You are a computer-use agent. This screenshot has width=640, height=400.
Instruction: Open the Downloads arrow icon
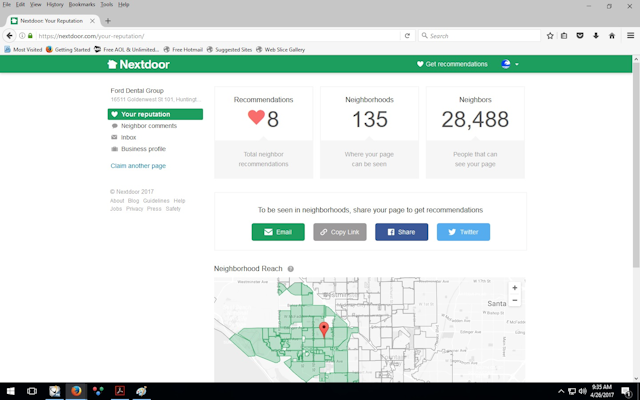click(596, 36)
